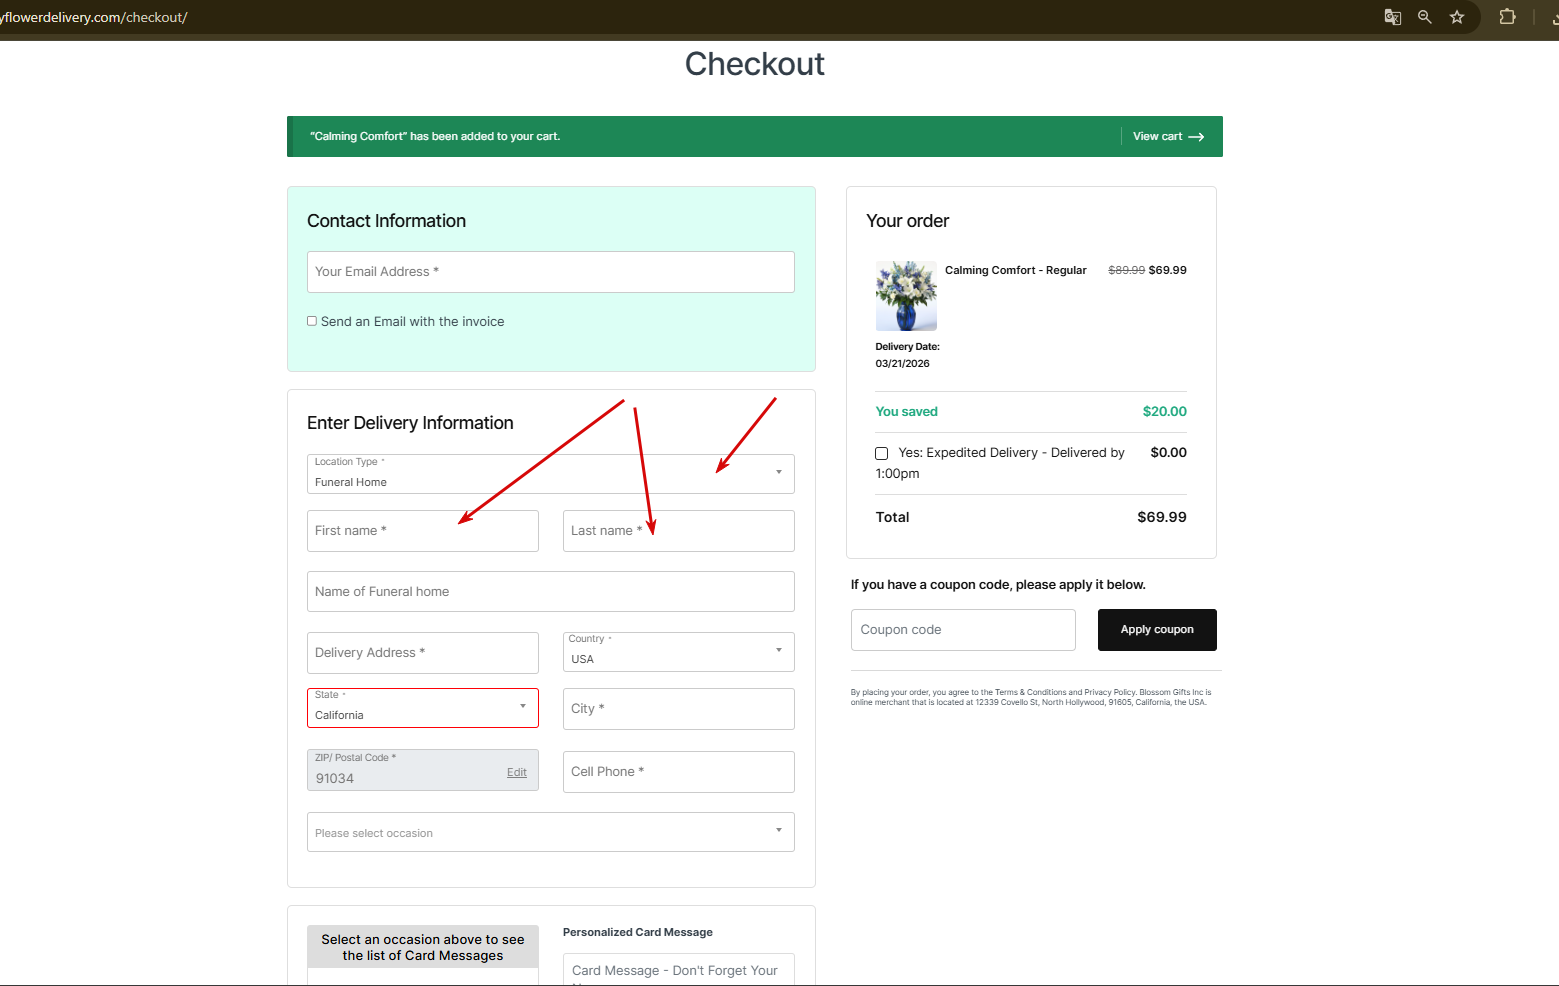Click the Coupon code field
Image resolution: width=1559 pixels, height=986 pixels.
tap(962, 630)
